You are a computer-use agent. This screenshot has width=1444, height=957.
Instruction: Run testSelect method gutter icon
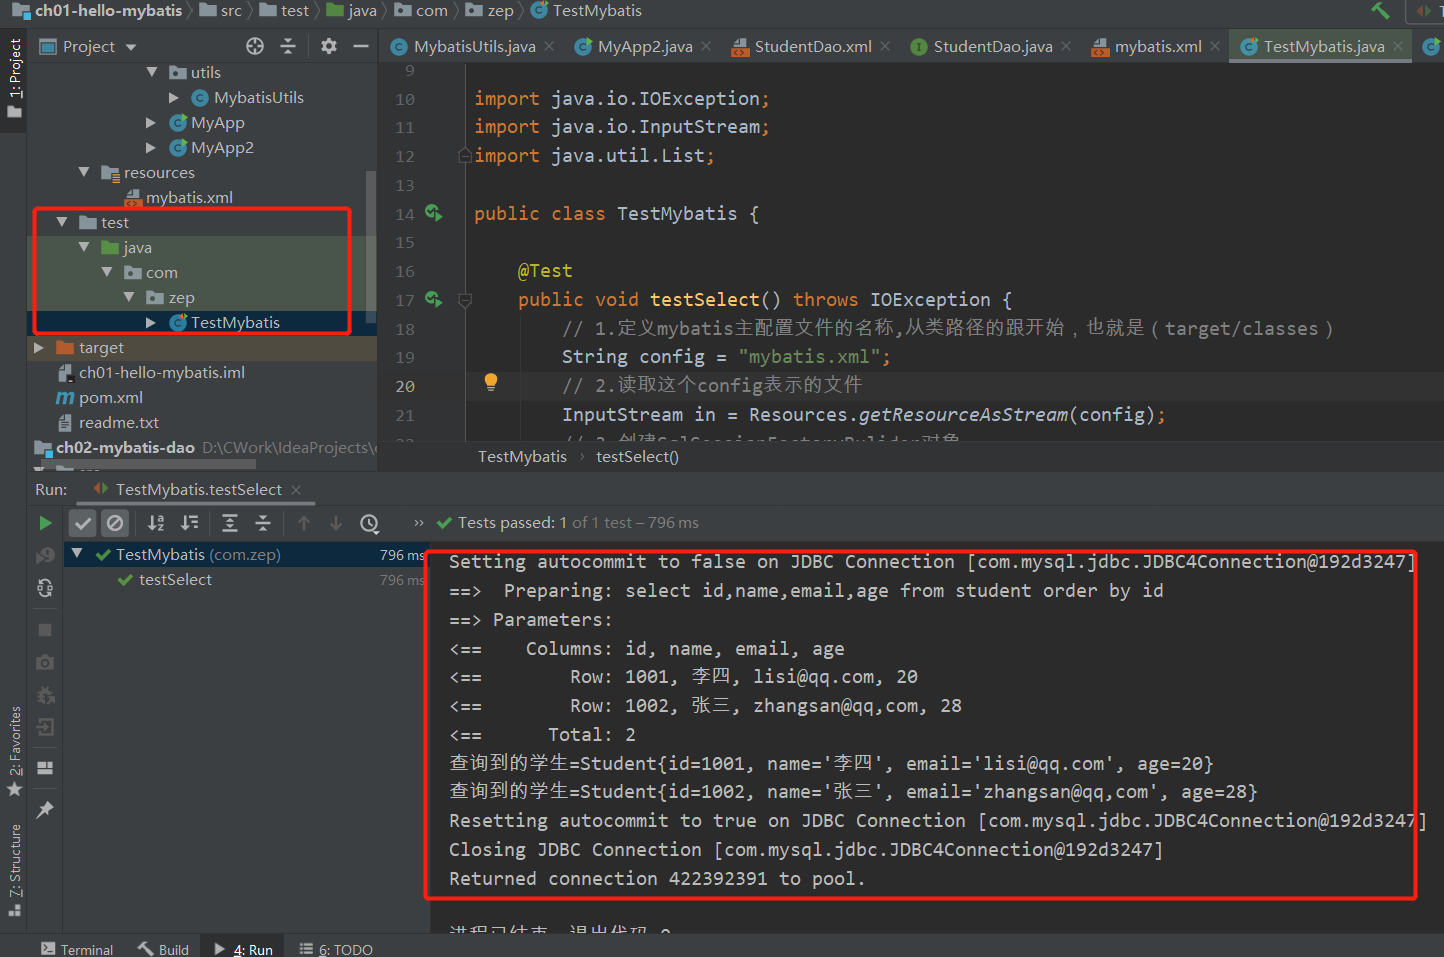click(434, 299)
